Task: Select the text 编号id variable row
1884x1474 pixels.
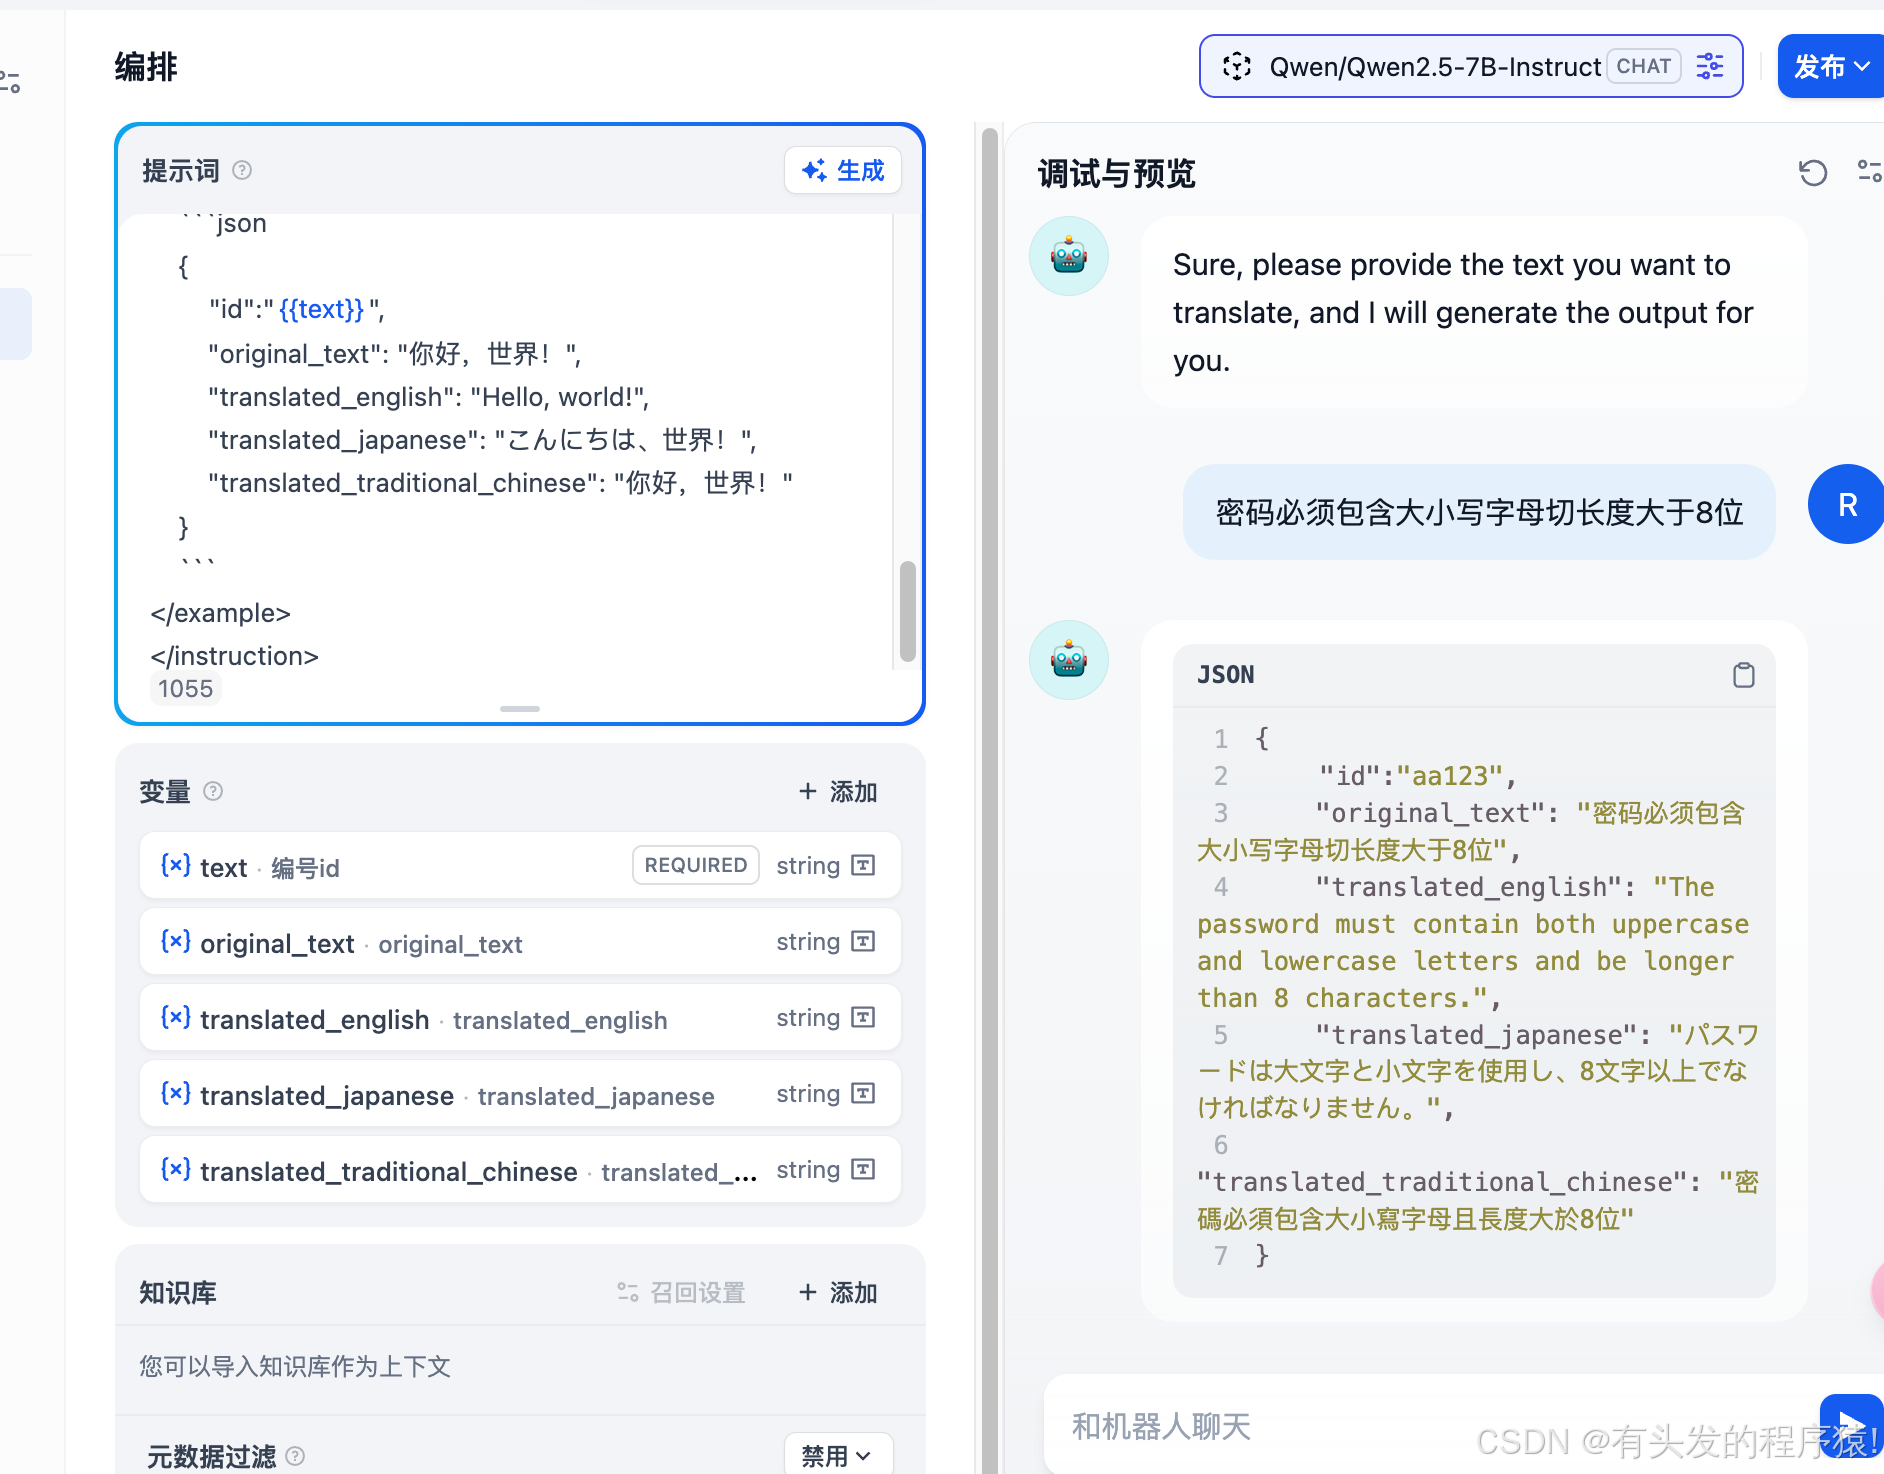Action: click(520, 865)
